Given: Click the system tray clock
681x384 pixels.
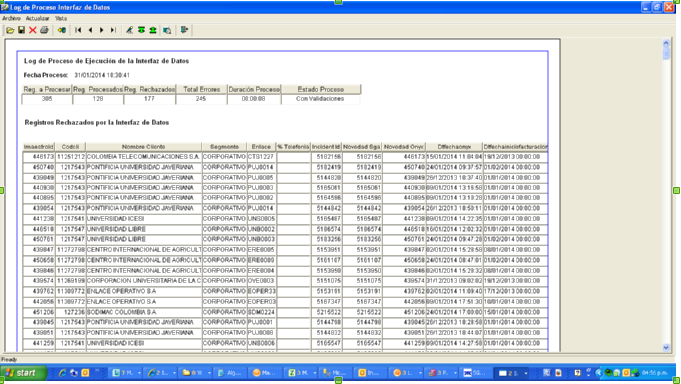Looking at the screenshot, I should pos(655,373).
